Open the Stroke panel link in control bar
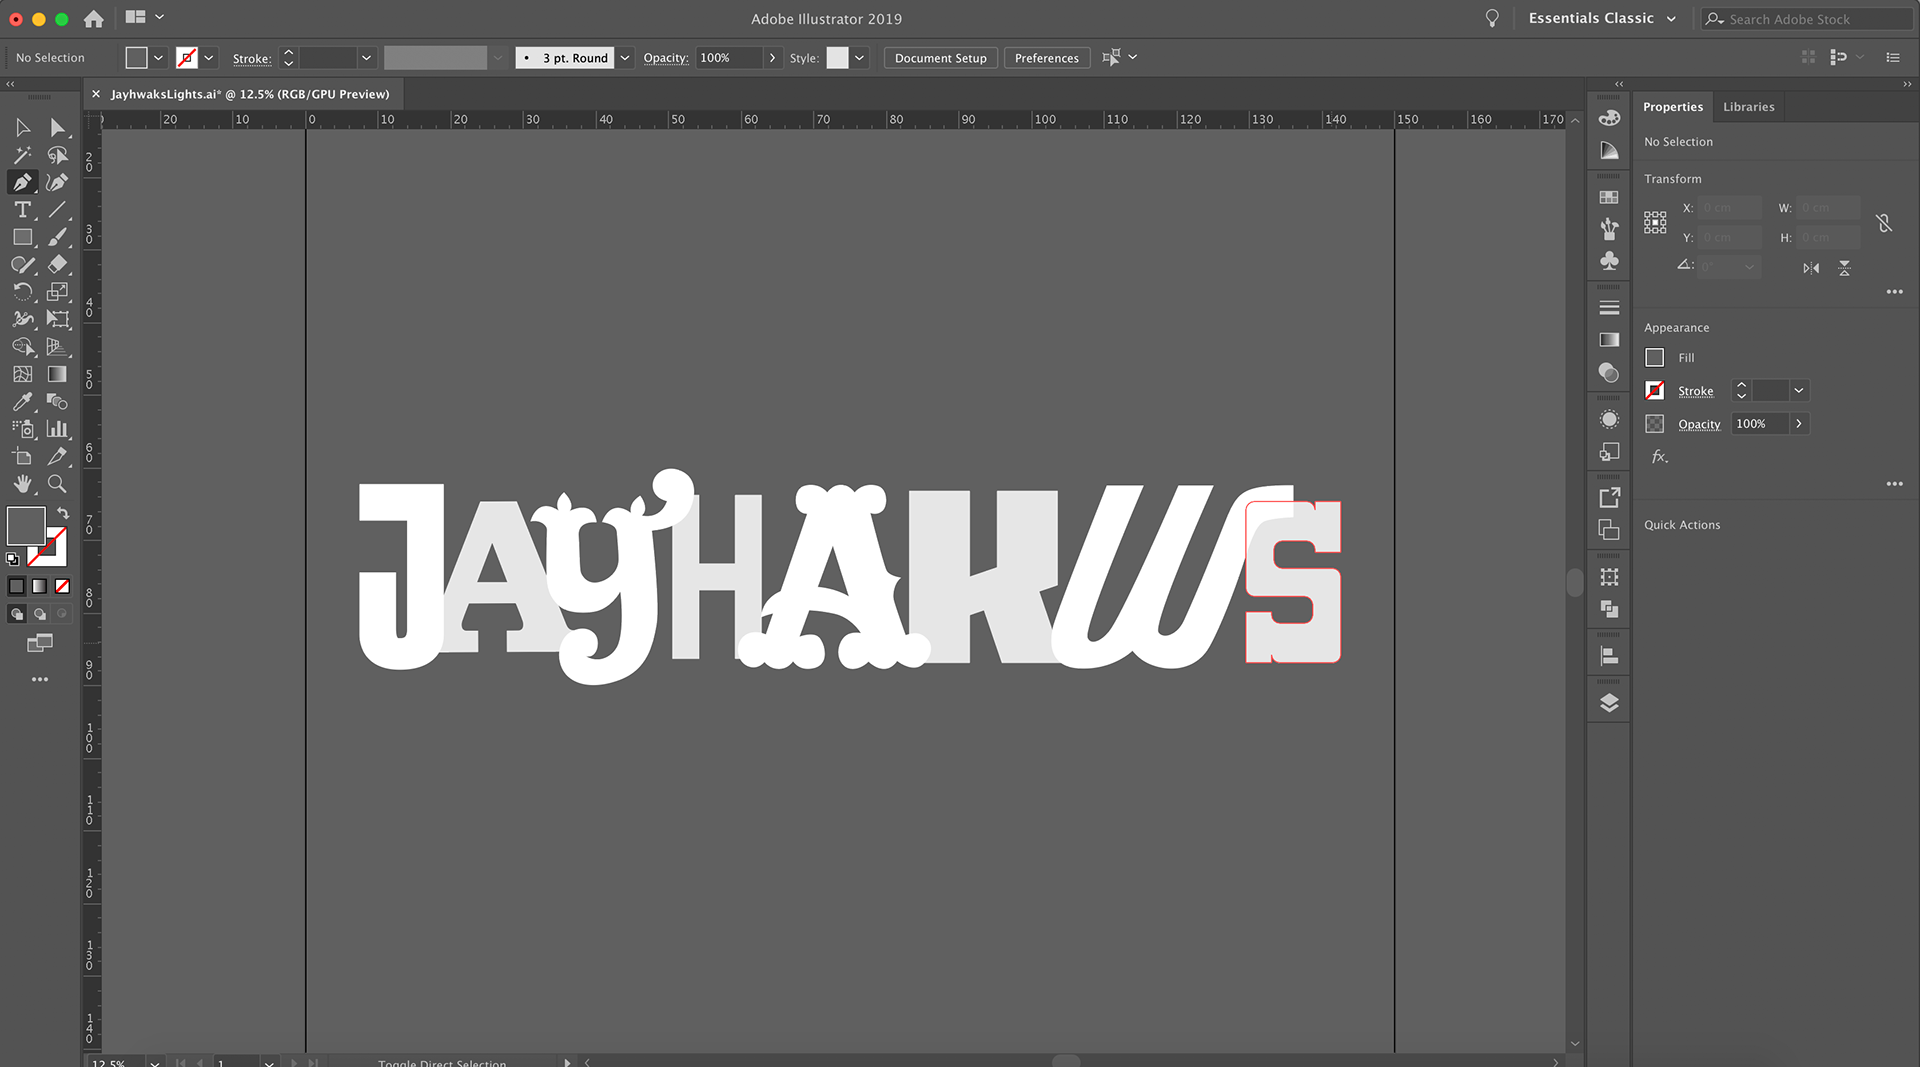The height and width of the screenshot is (1067, 1920). click(252, 59)
